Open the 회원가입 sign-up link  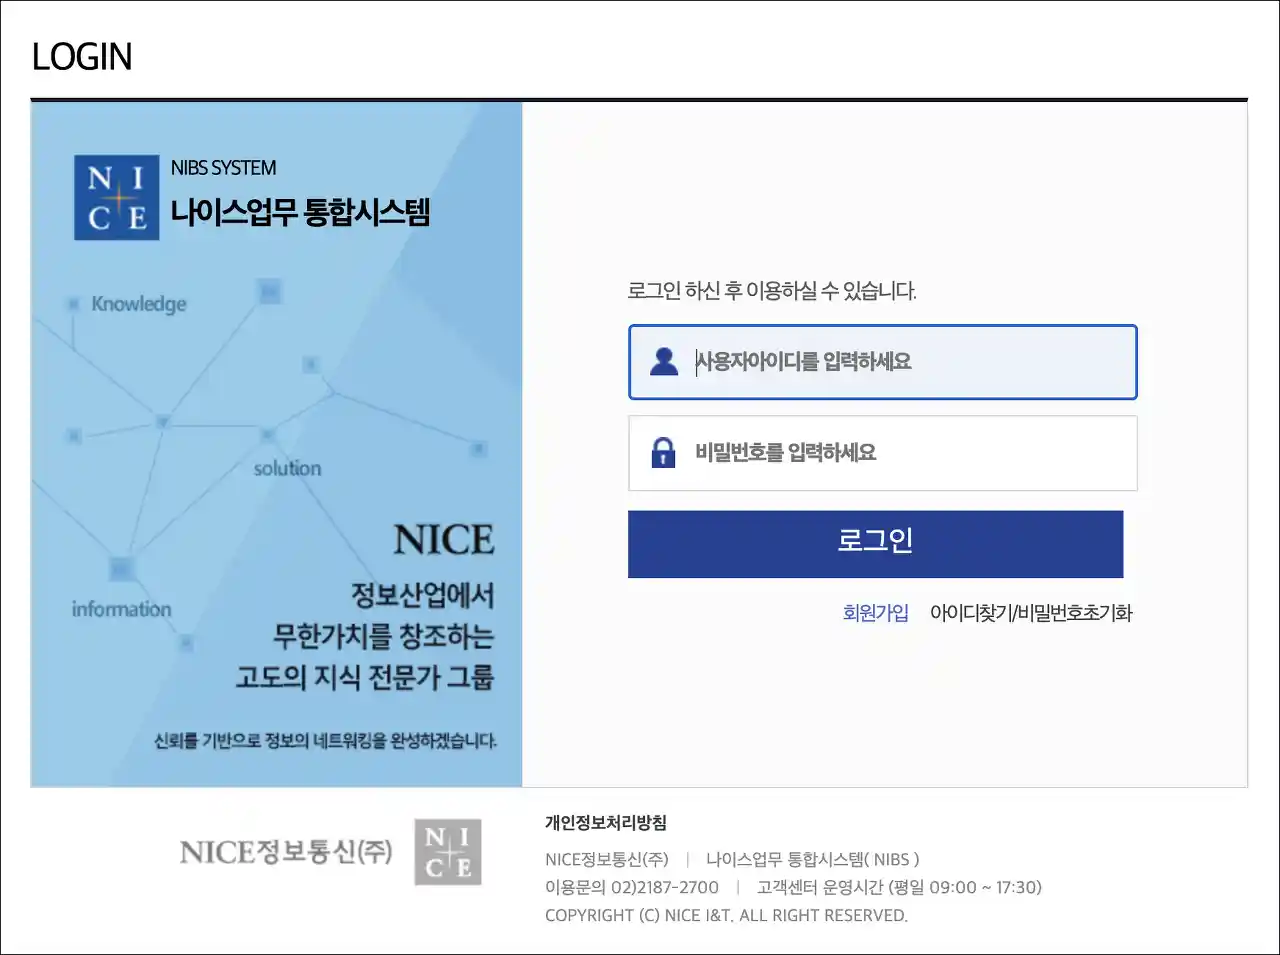[876, 613]
